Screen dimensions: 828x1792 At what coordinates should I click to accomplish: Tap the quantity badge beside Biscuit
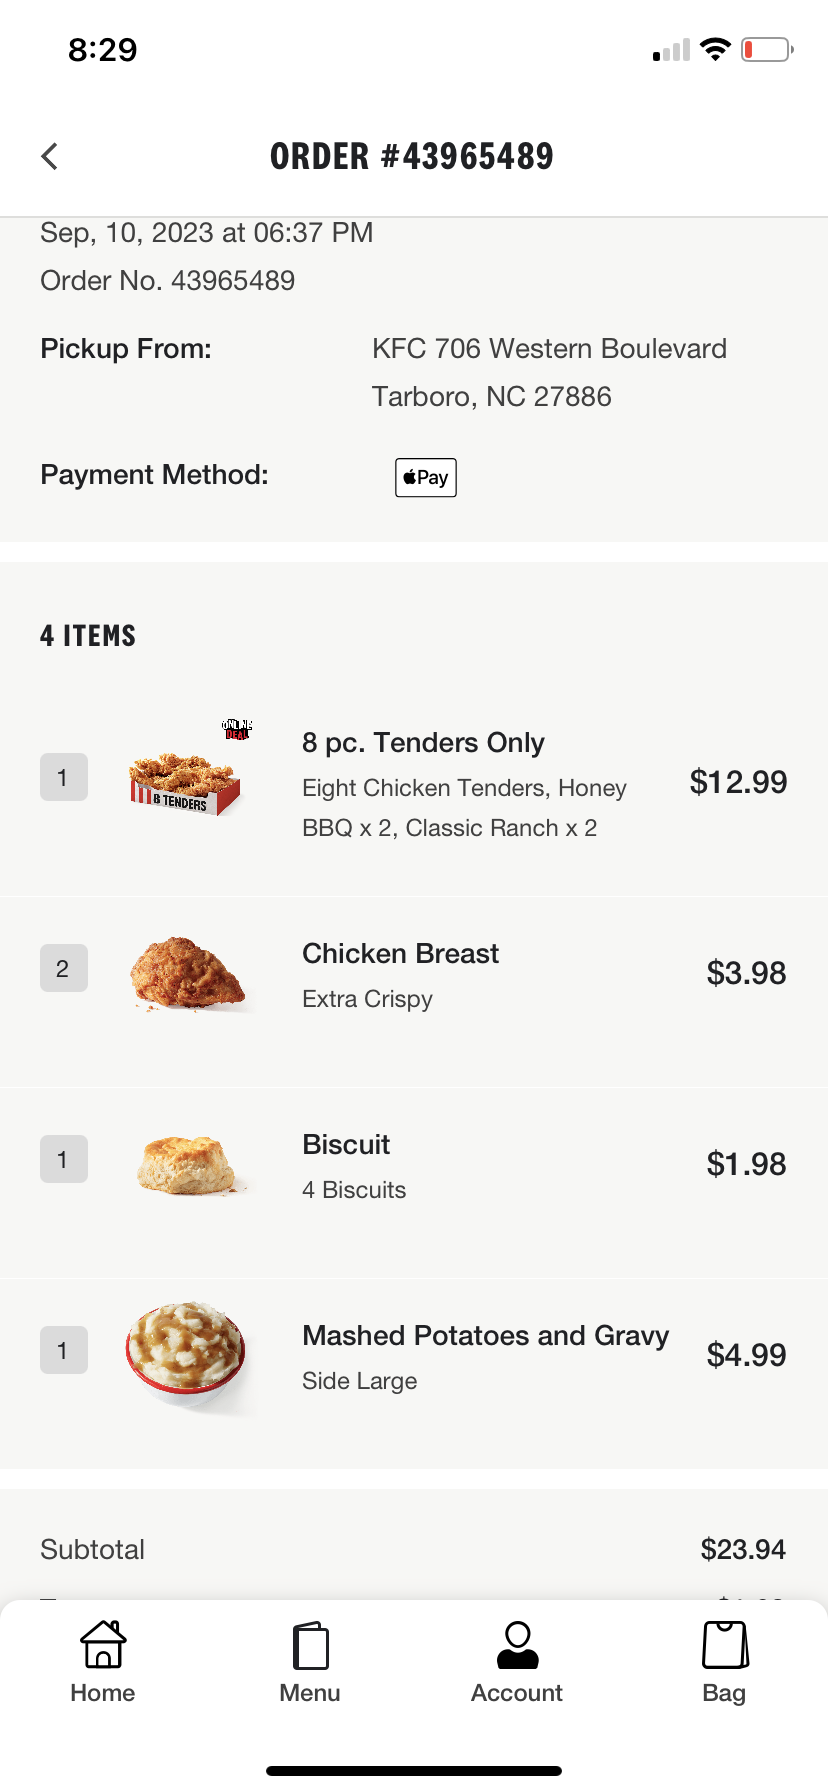[x=63, y=1159]
